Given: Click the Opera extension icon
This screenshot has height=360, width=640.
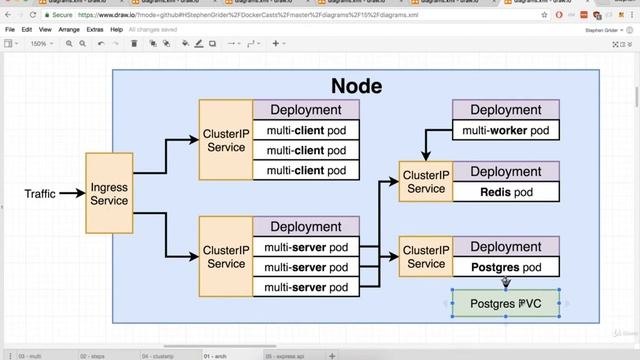Looking at the screenshot, I should coord(559,15).
